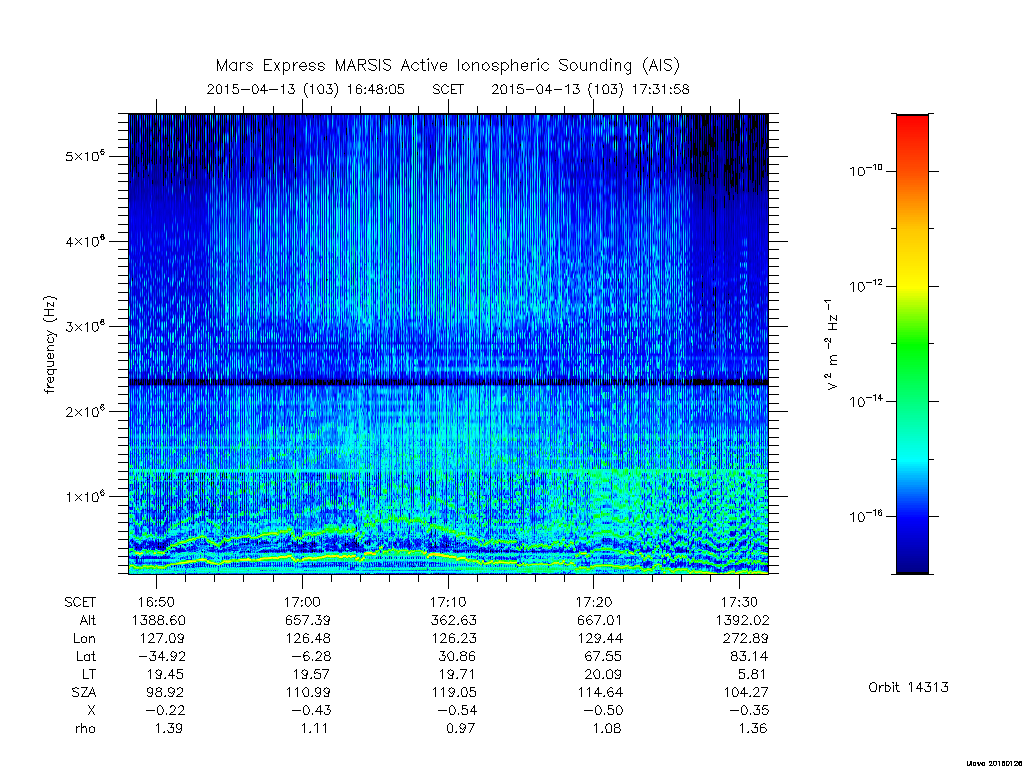
Task: Click the 5×10⁶ frequency axis label
Action: click(x=86, y=156)
